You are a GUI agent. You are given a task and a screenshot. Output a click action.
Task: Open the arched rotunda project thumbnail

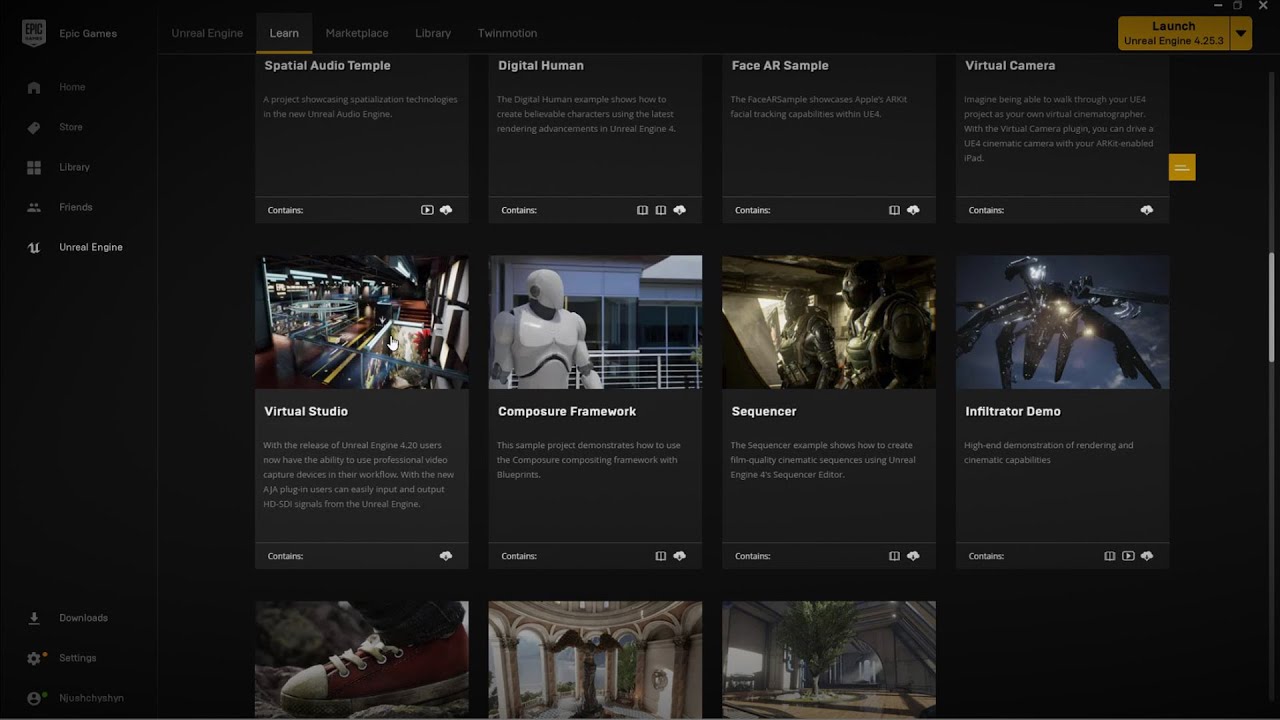click(x=595, y=659)
